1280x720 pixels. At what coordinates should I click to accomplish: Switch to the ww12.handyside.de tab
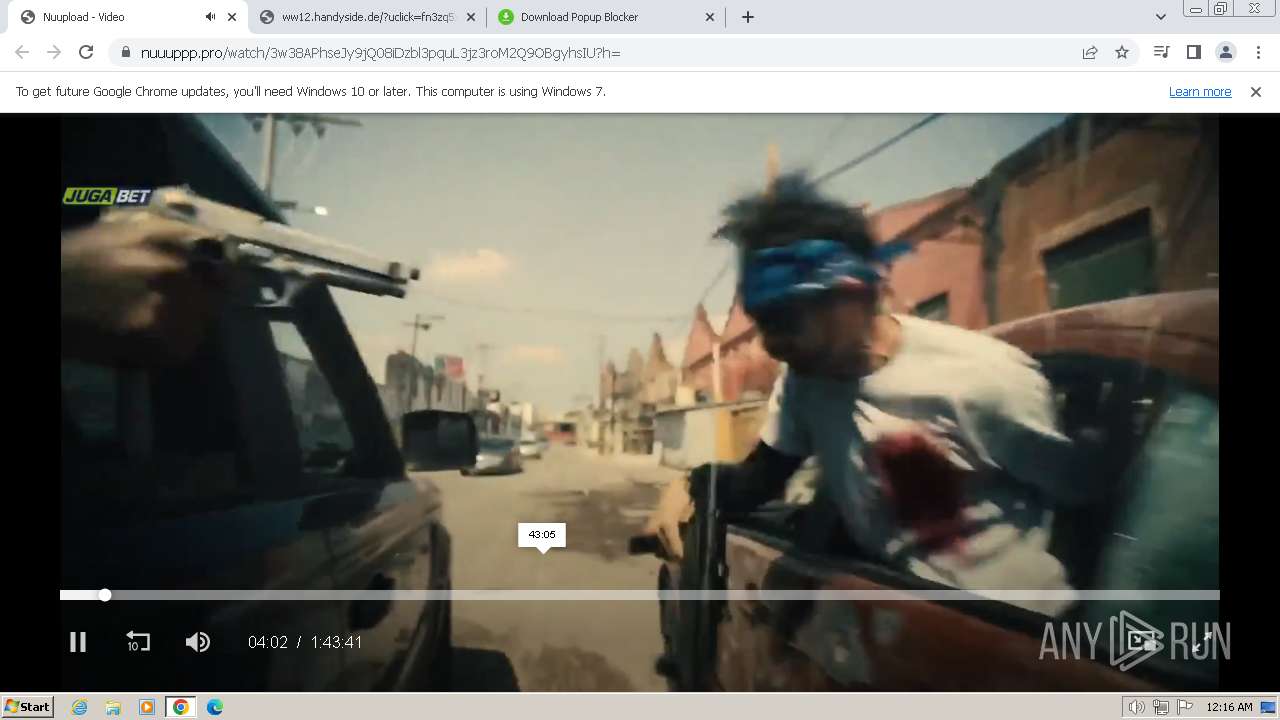[367, 17]
